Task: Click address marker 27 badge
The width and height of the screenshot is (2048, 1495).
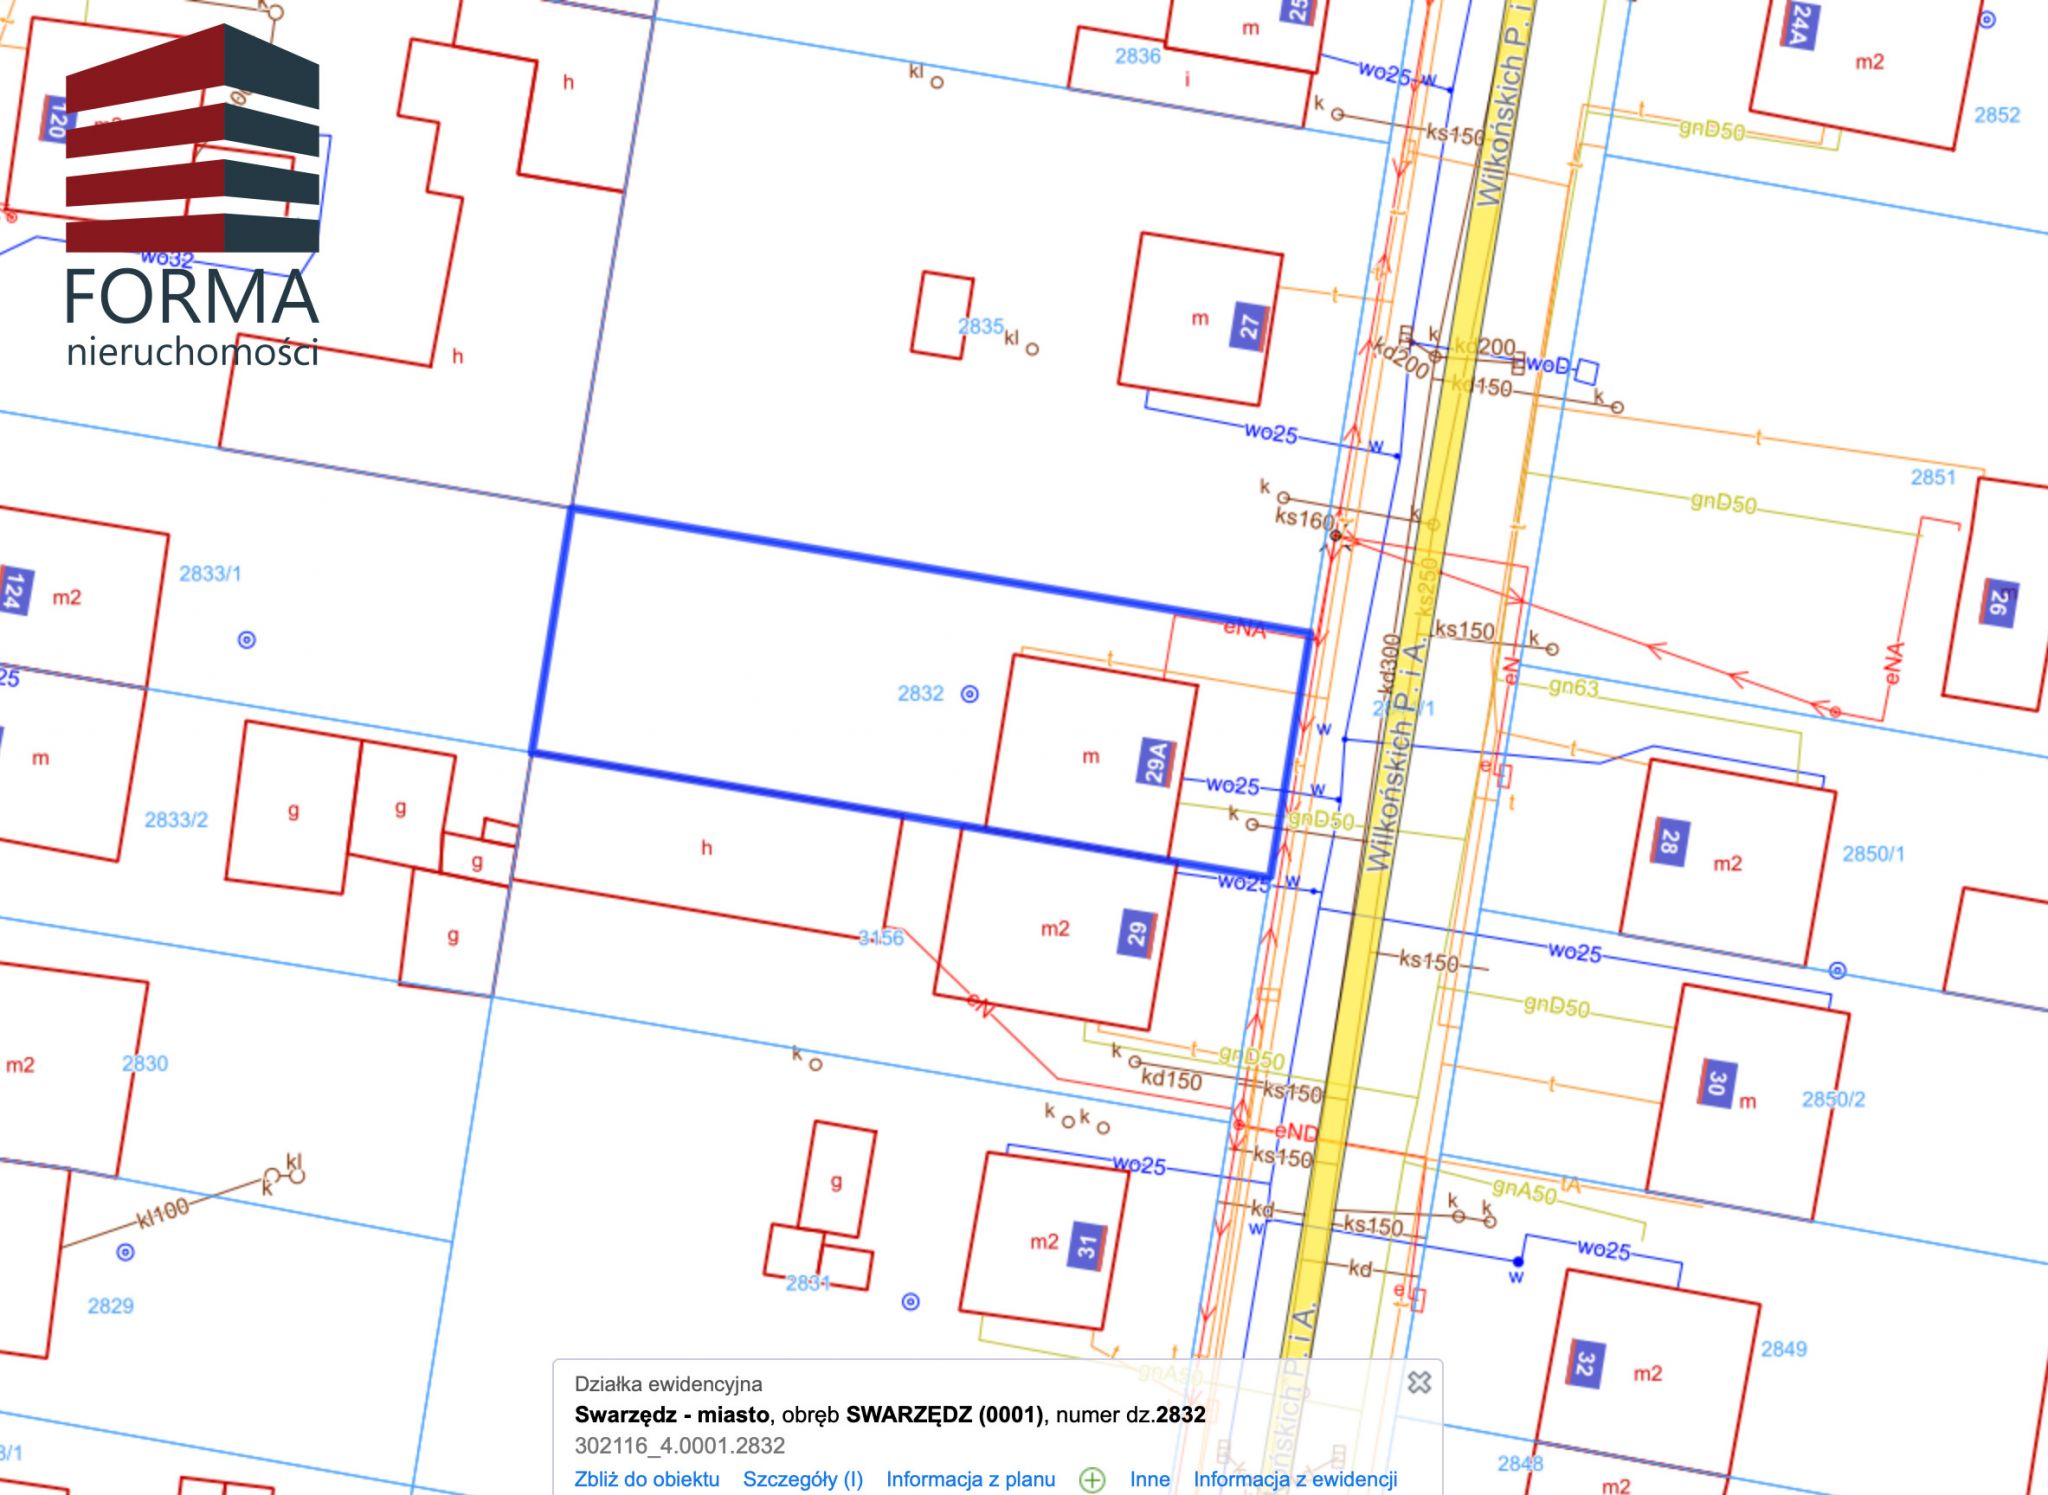Action: tap(1250, 325)
